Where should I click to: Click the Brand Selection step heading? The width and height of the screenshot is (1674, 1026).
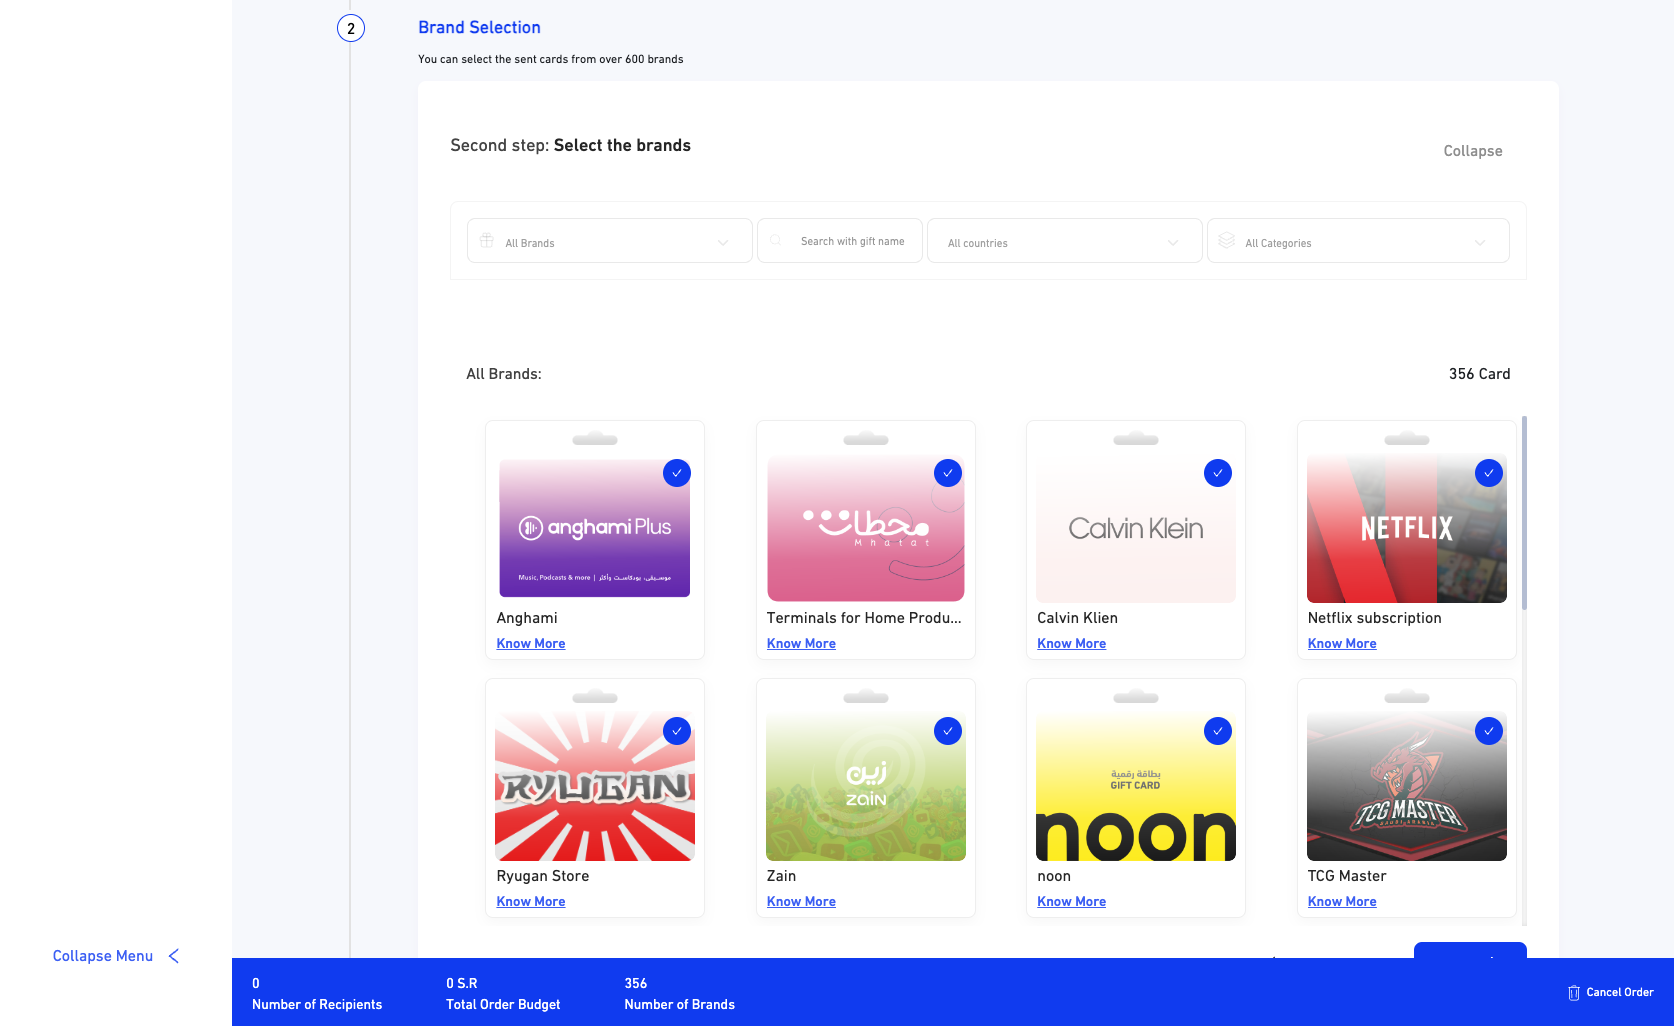tap(479, 28)
